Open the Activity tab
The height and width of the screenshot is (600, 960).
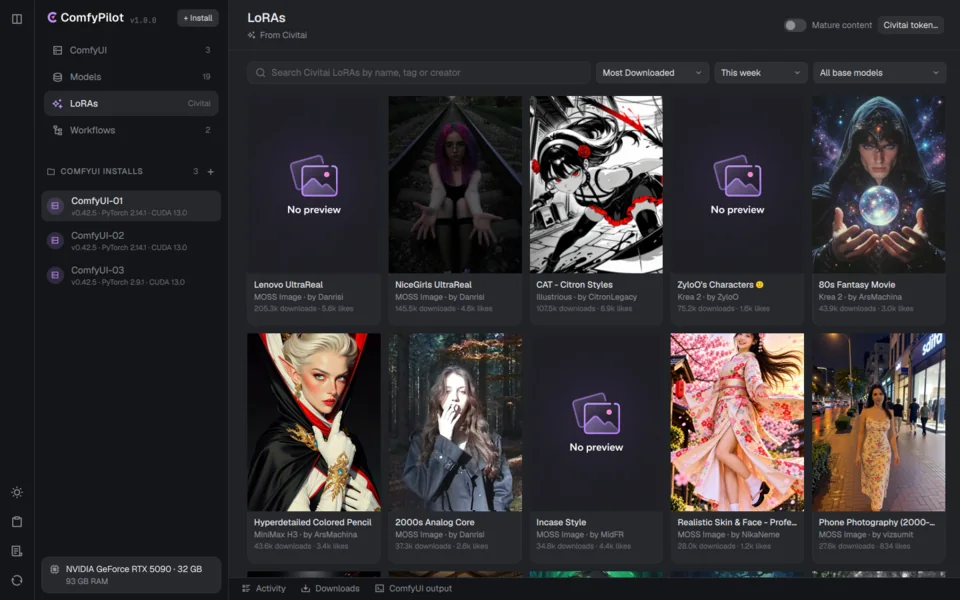tap(264, 588)
